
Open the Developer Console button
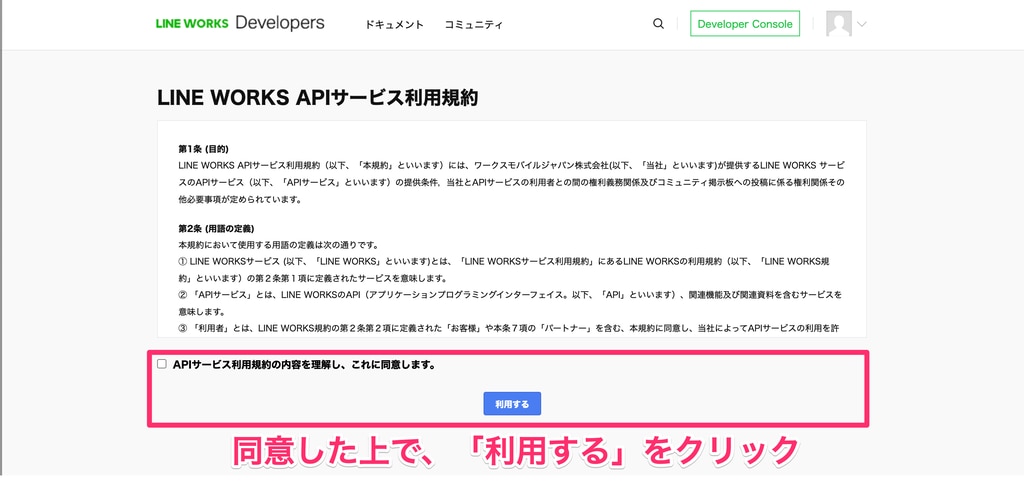click(745, 24)
